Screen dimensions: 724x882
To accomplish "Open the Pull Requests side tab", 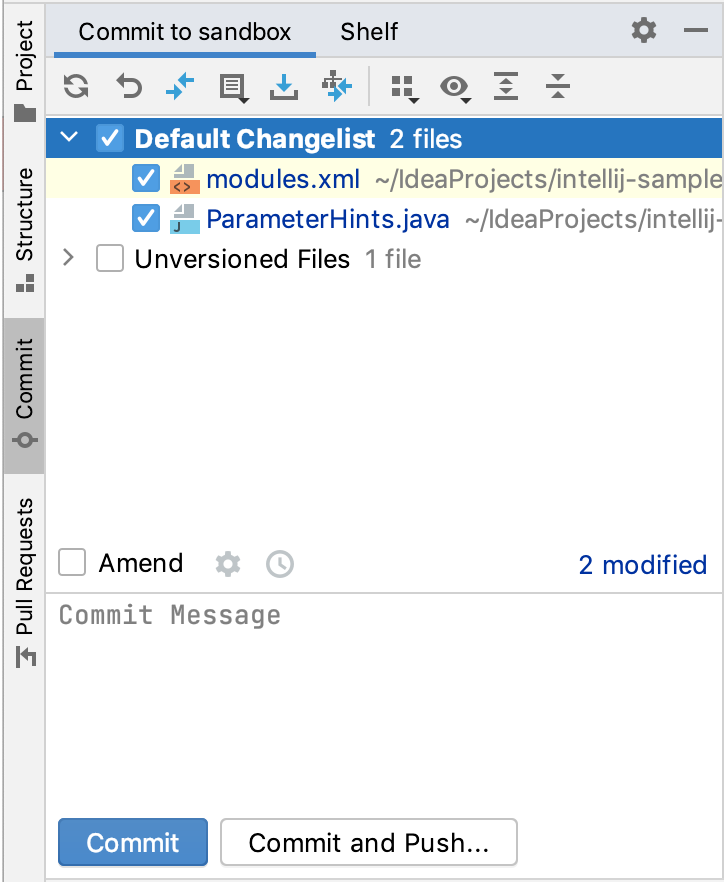I will (25, 582).
